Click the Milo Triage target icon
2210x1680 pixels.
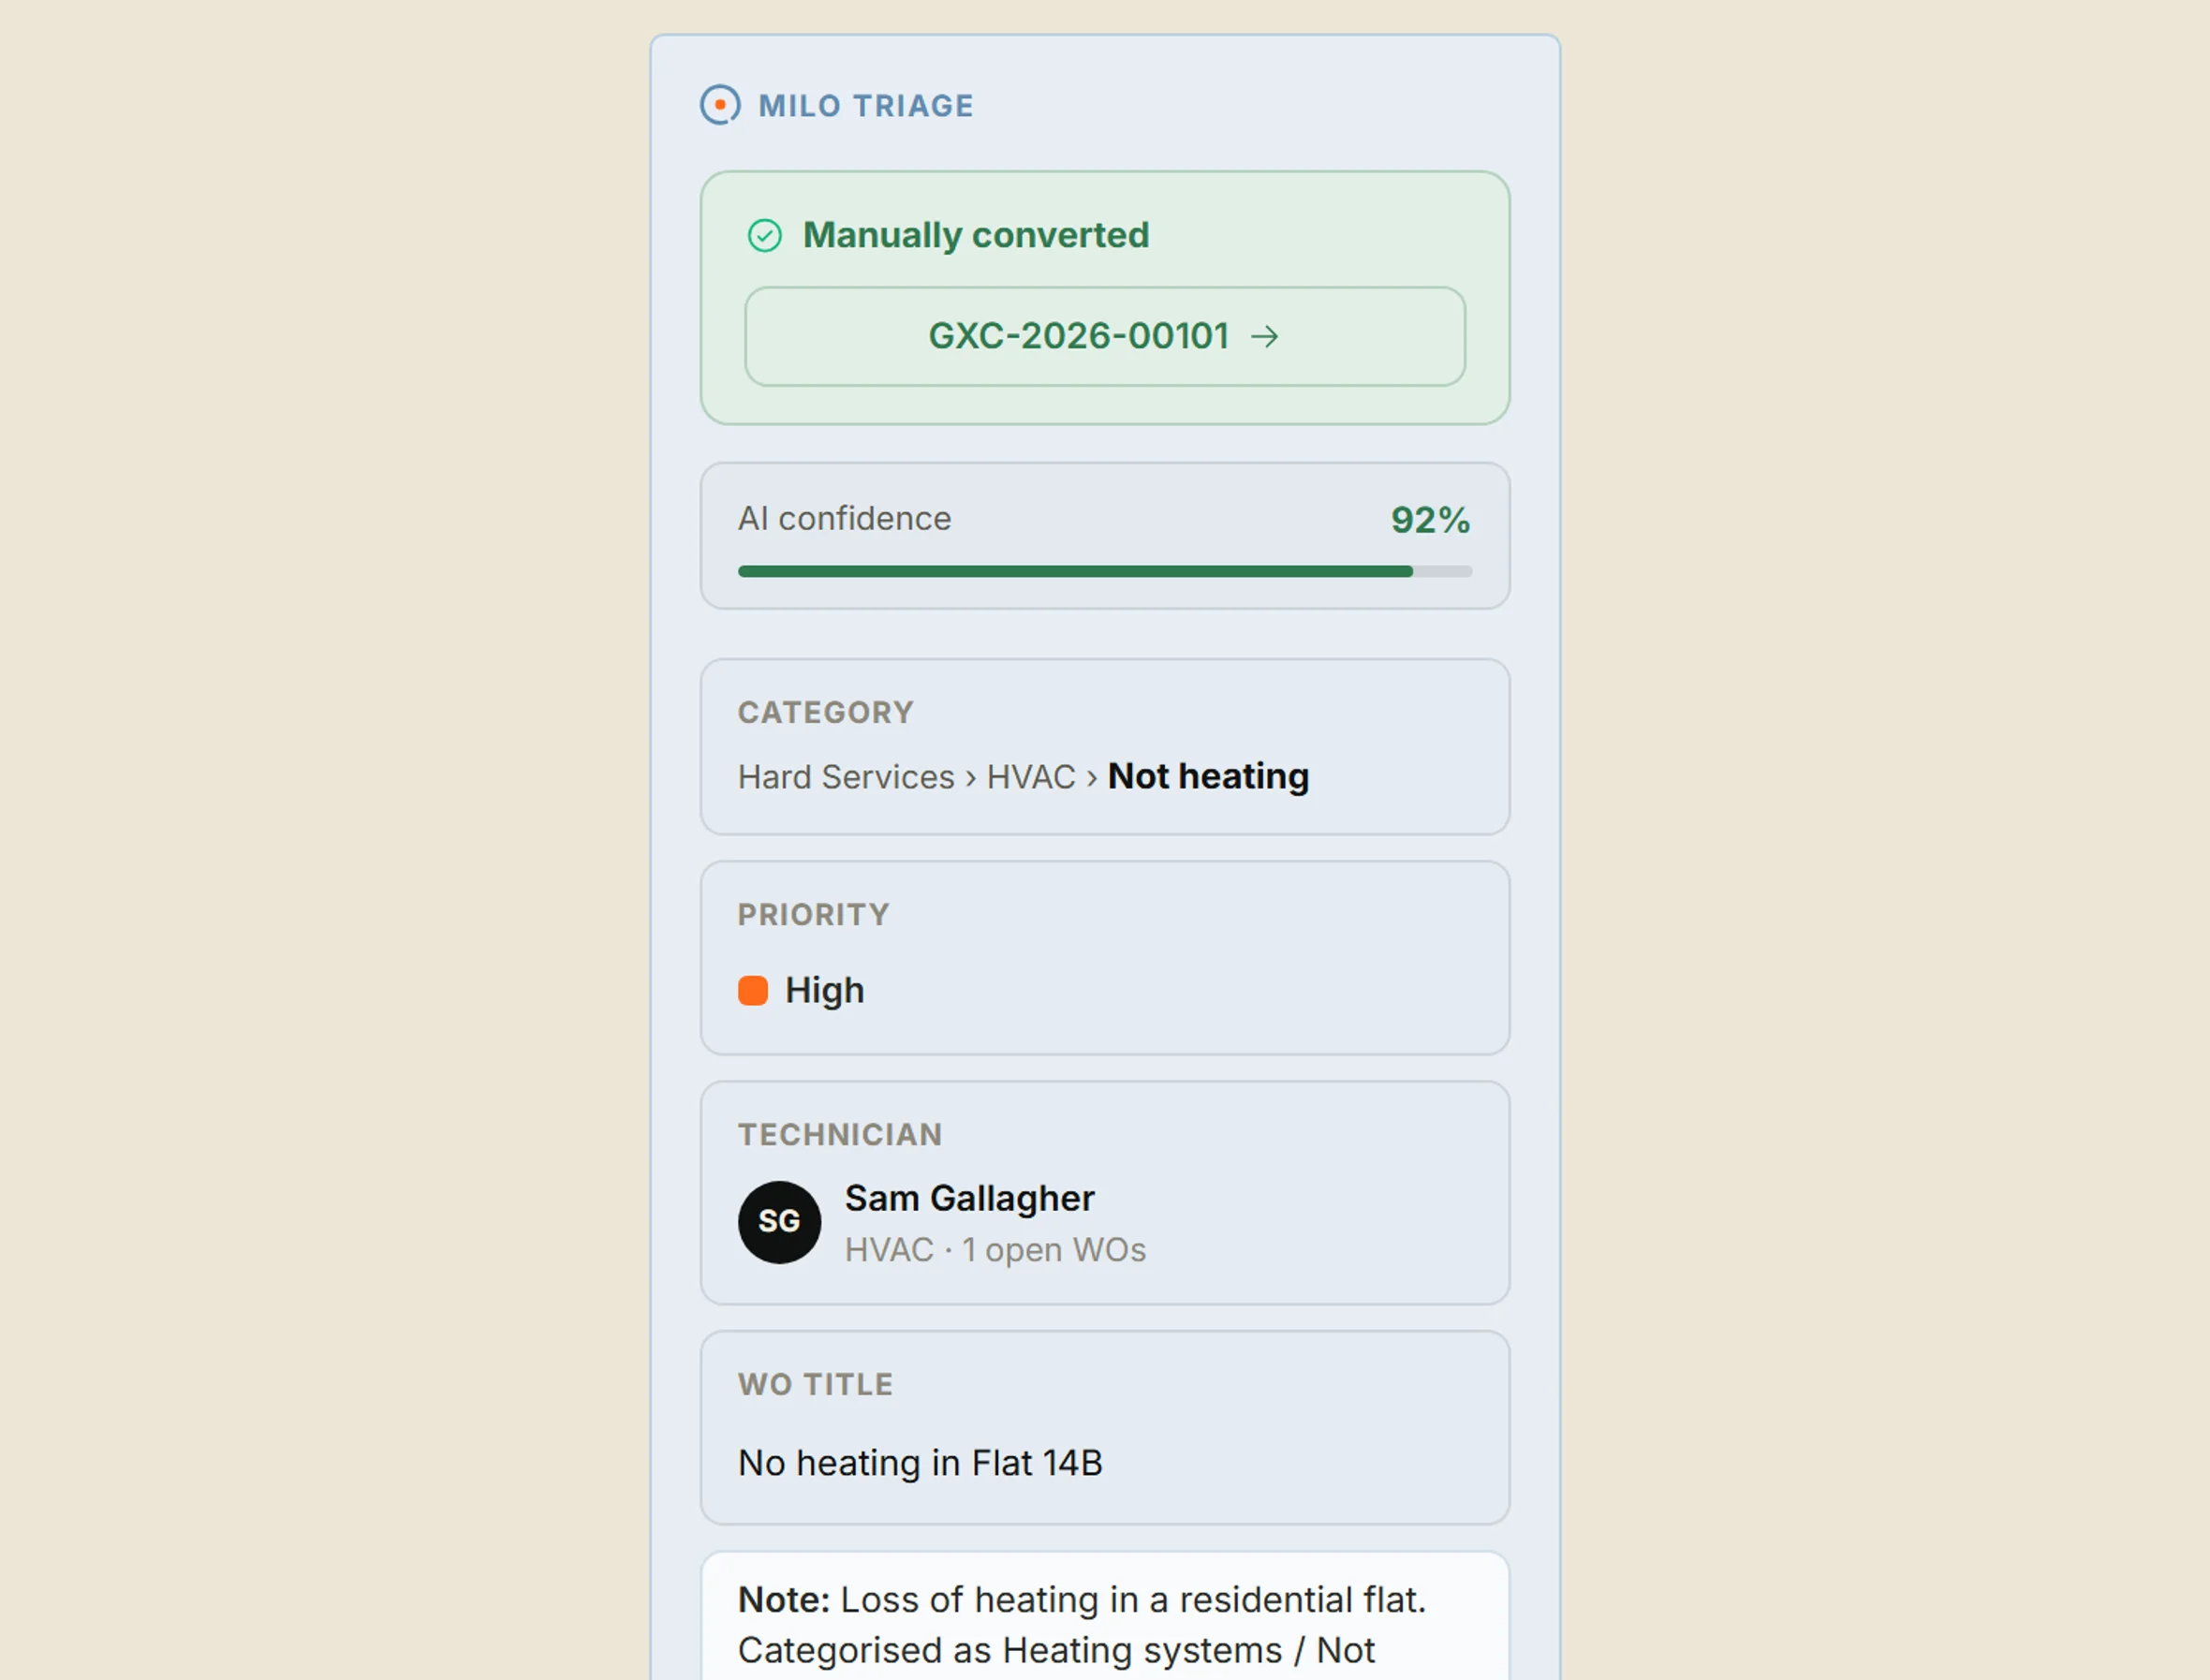(720, 105)
